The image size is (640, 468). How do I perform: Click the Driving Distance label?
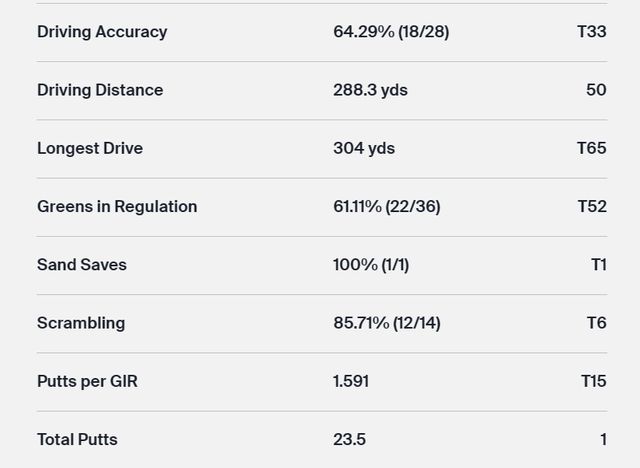point(100,90)
